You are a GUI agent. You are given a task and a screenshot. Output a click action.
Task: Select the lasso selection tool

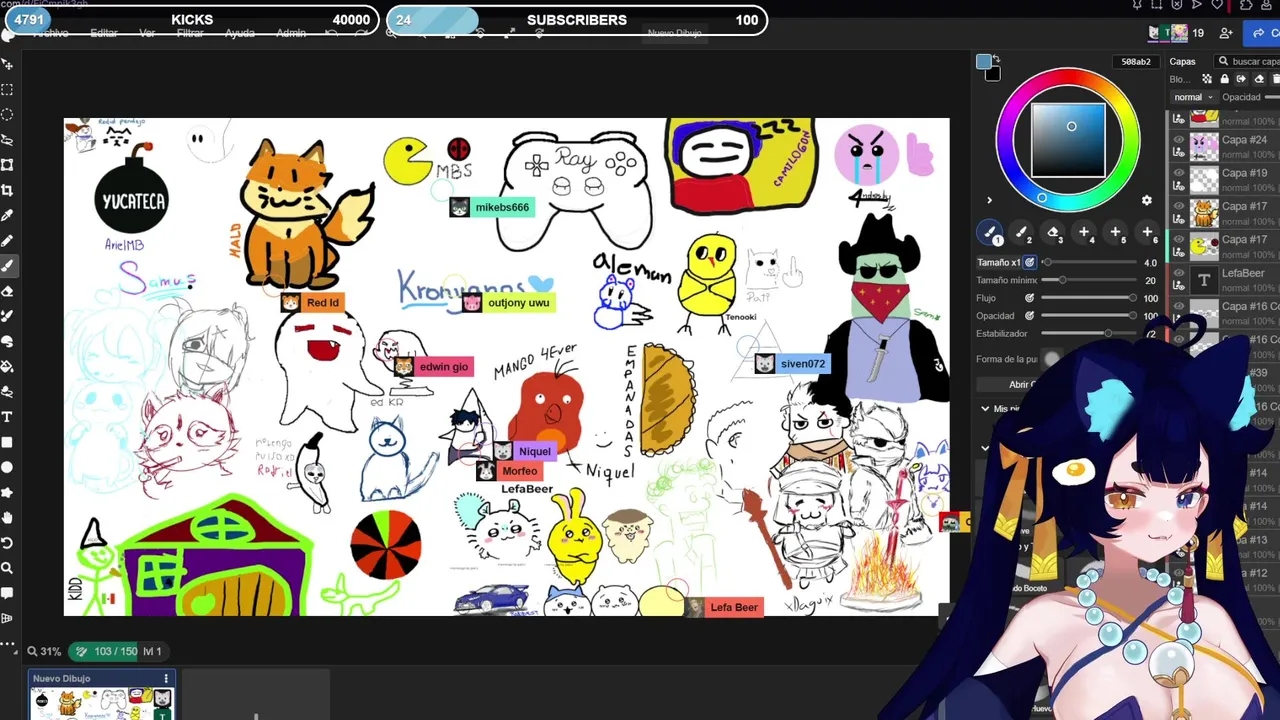[x=7, y=139]
